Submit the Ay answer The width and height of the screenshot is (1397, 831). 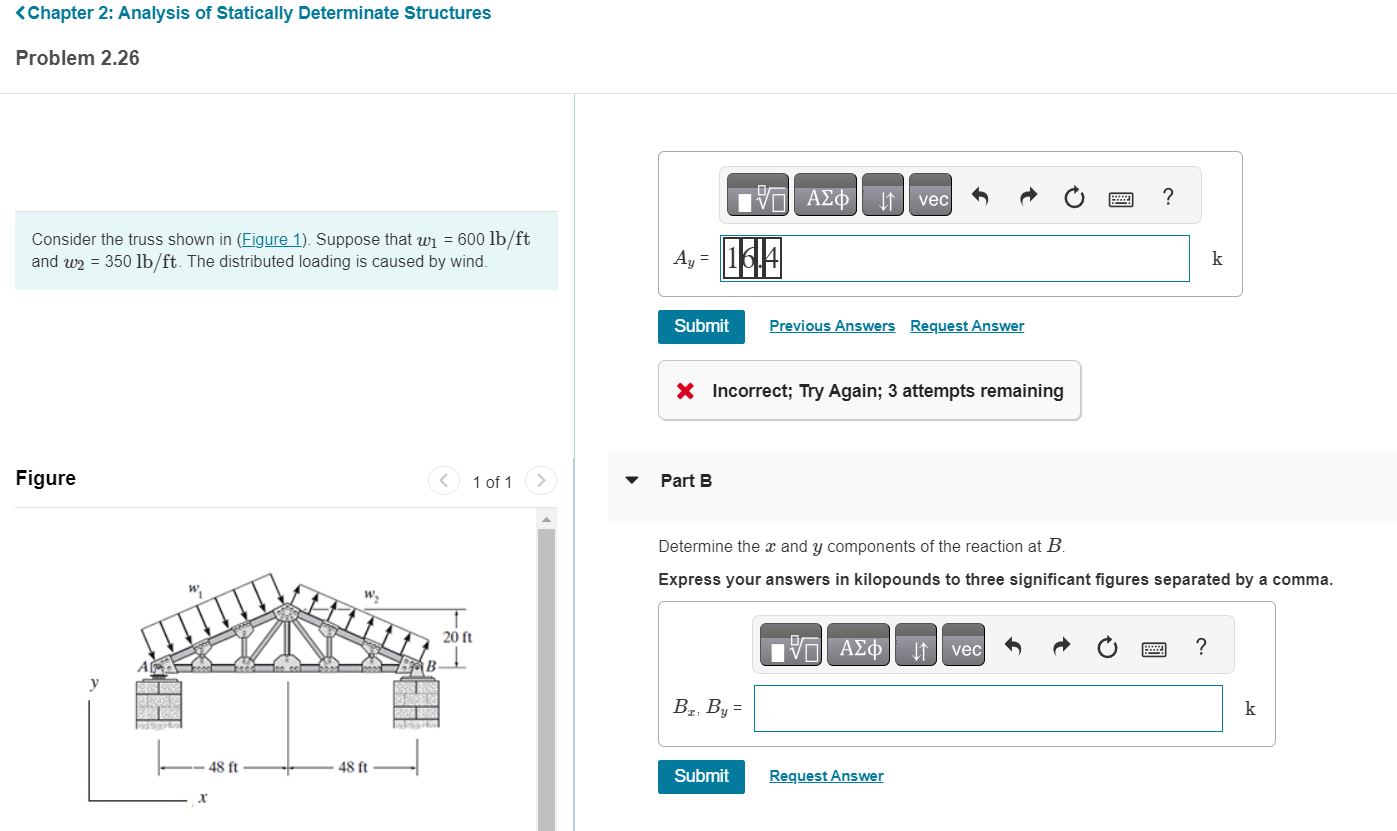[701, 326]
